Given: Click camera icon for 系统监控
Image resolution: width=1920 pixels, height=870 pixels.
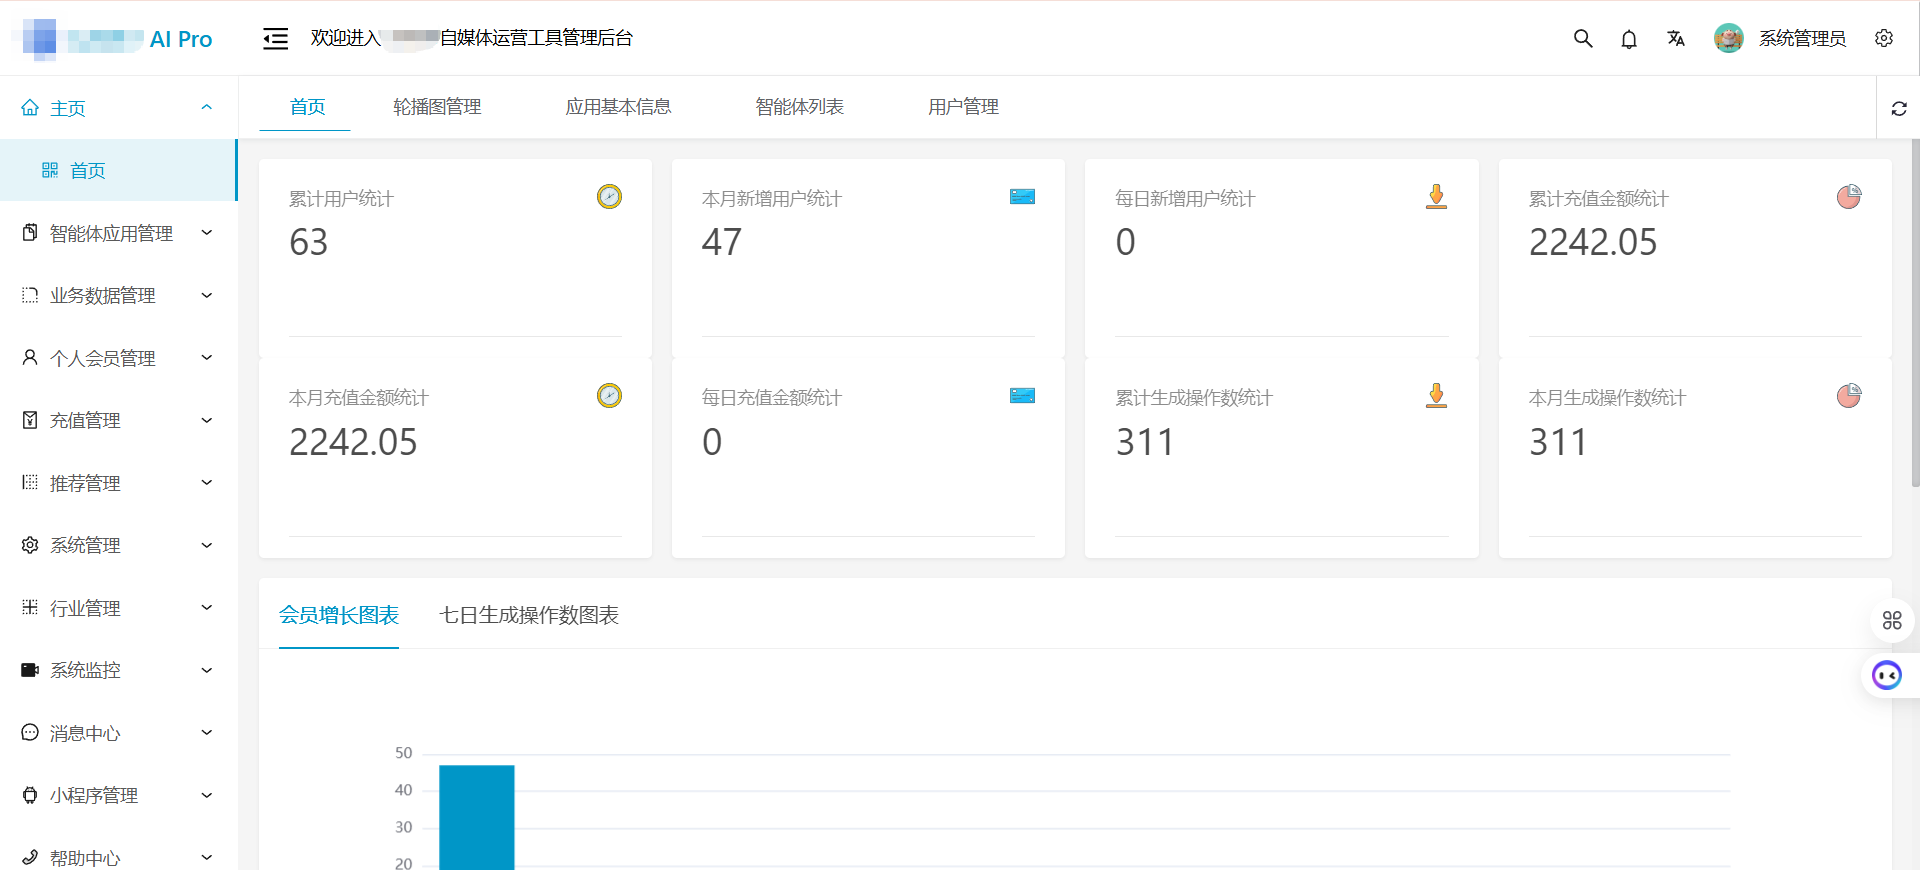Looking at the screenshot, I should click(30, 670).
